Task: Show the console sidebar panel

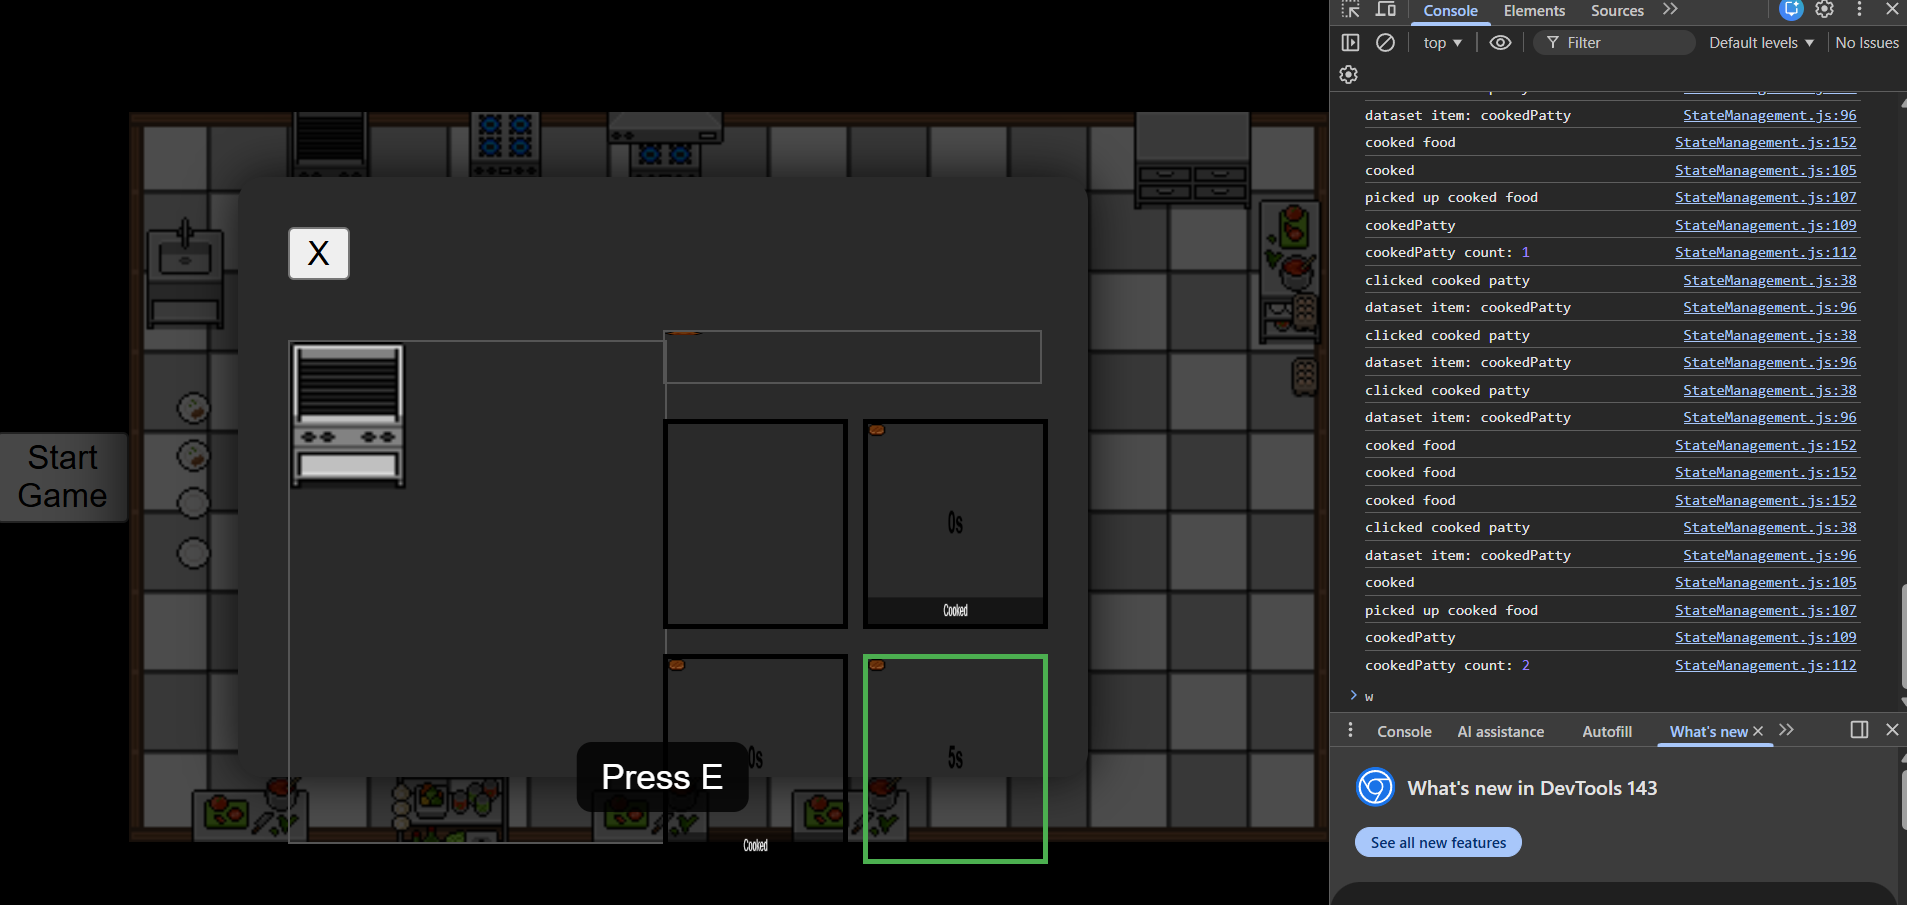Action: (1350, 43)
